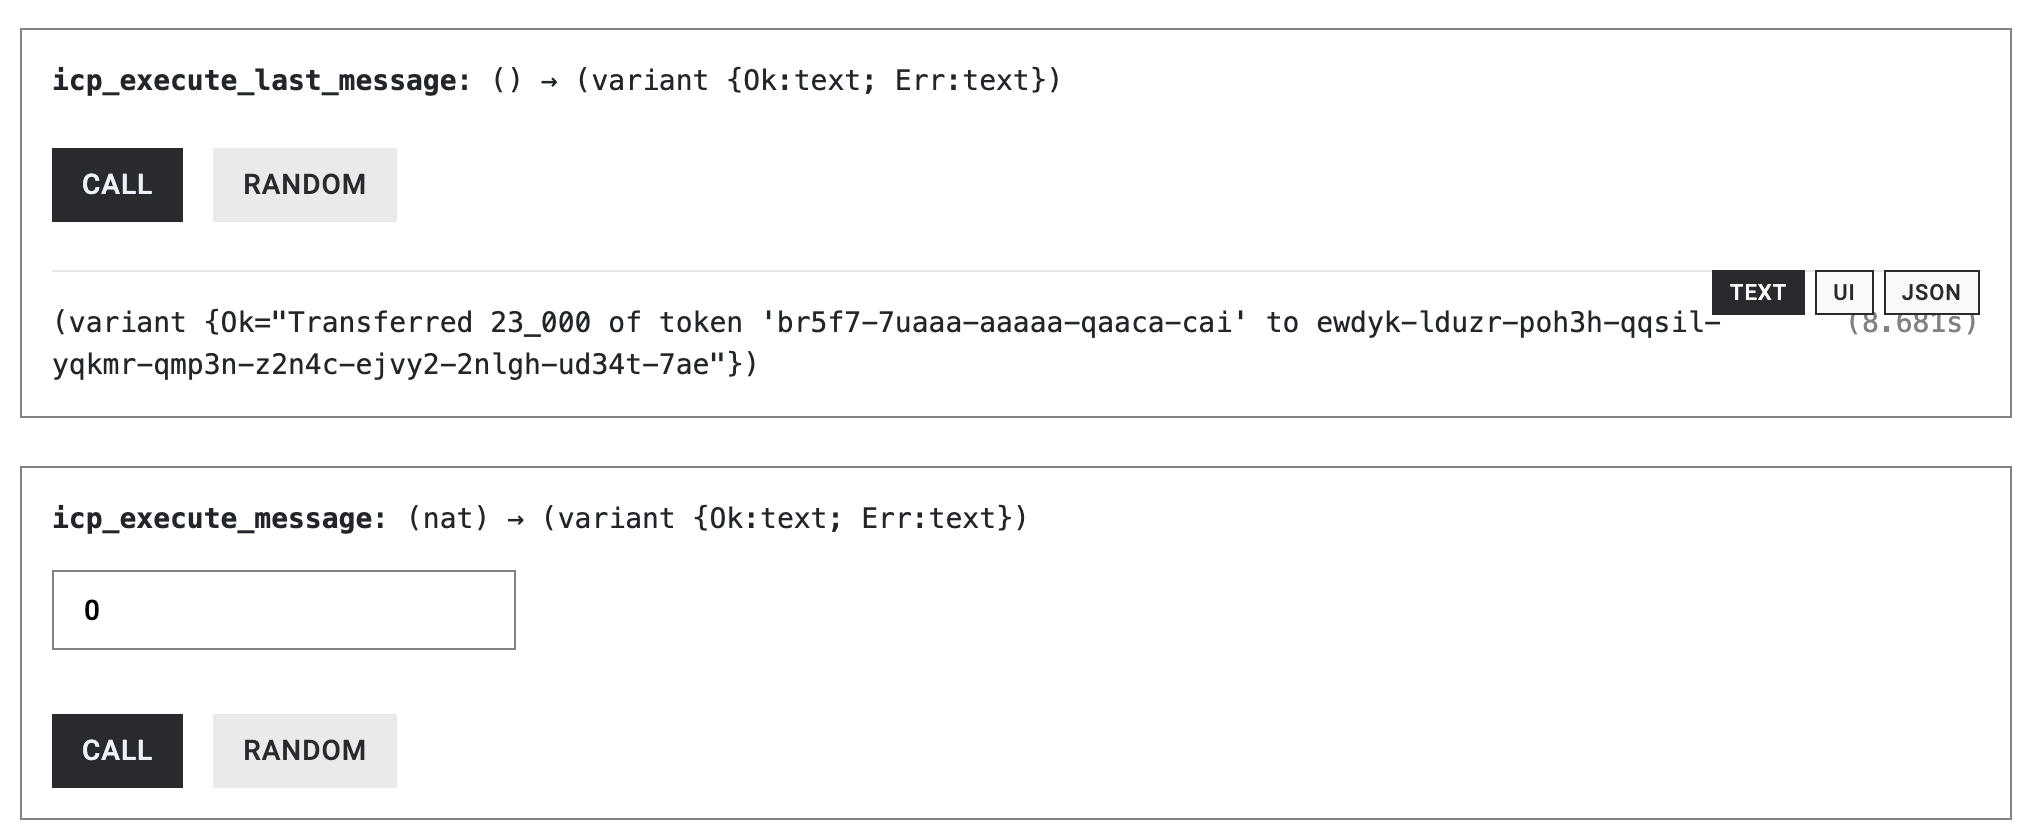
Task: Switch output view to the UI tab
Action: [x=1843, y=292]
